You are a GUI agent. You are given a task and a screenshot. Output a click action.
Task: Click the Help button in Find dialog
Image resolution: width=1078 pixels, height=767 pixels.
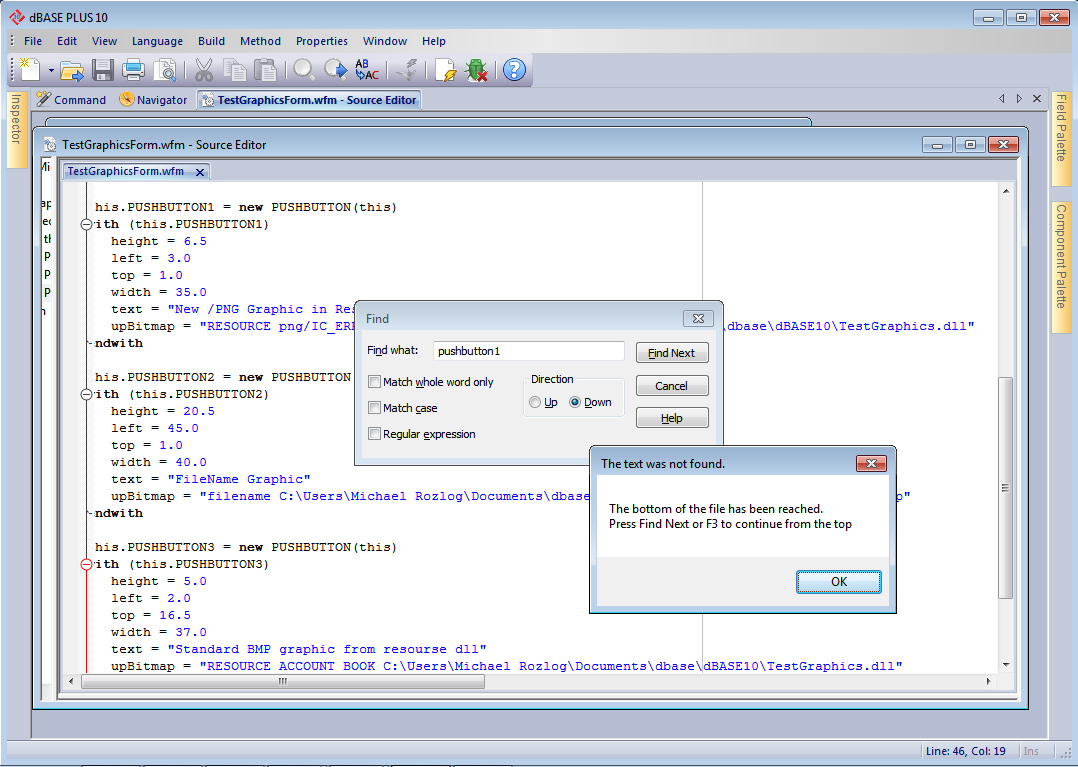point(672,418)
